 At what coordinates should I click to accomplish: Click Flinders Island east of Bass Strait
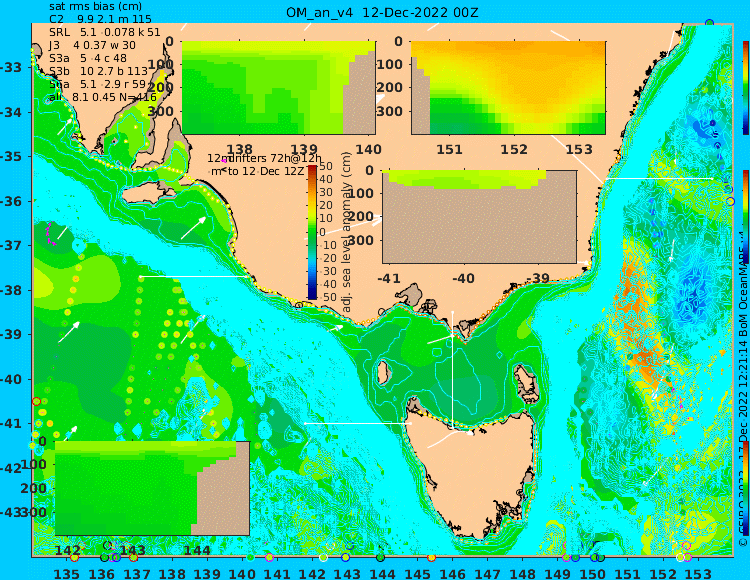click(x=527, y=384)
